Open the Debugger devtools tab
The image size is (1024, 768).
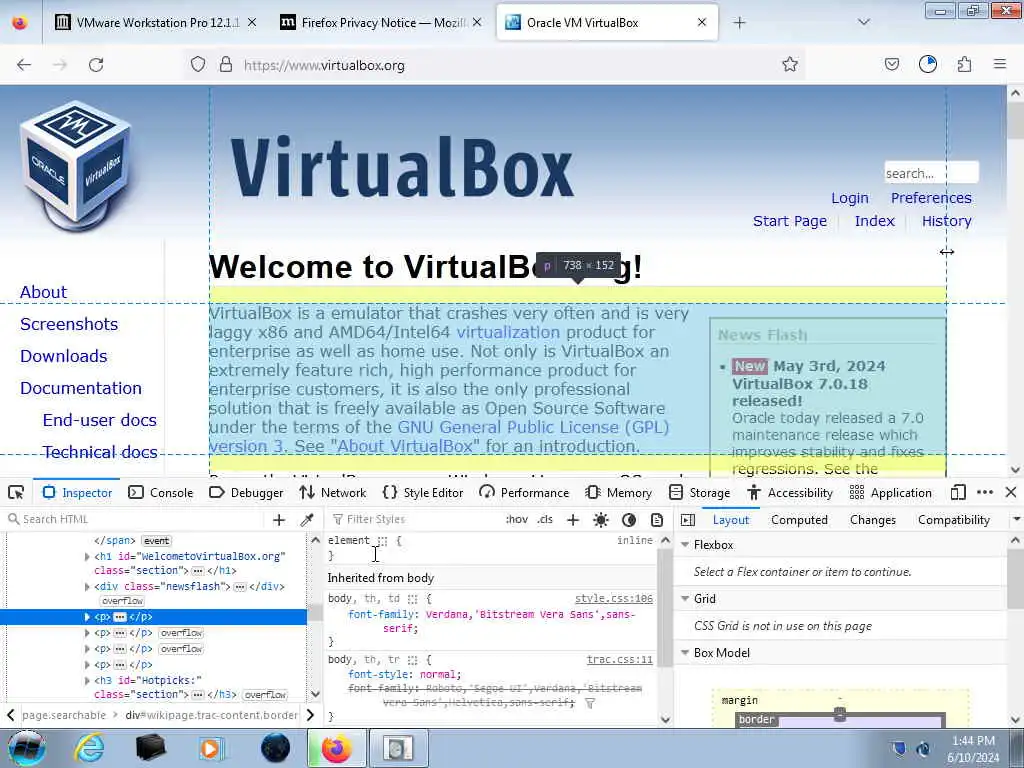[246, 492]
